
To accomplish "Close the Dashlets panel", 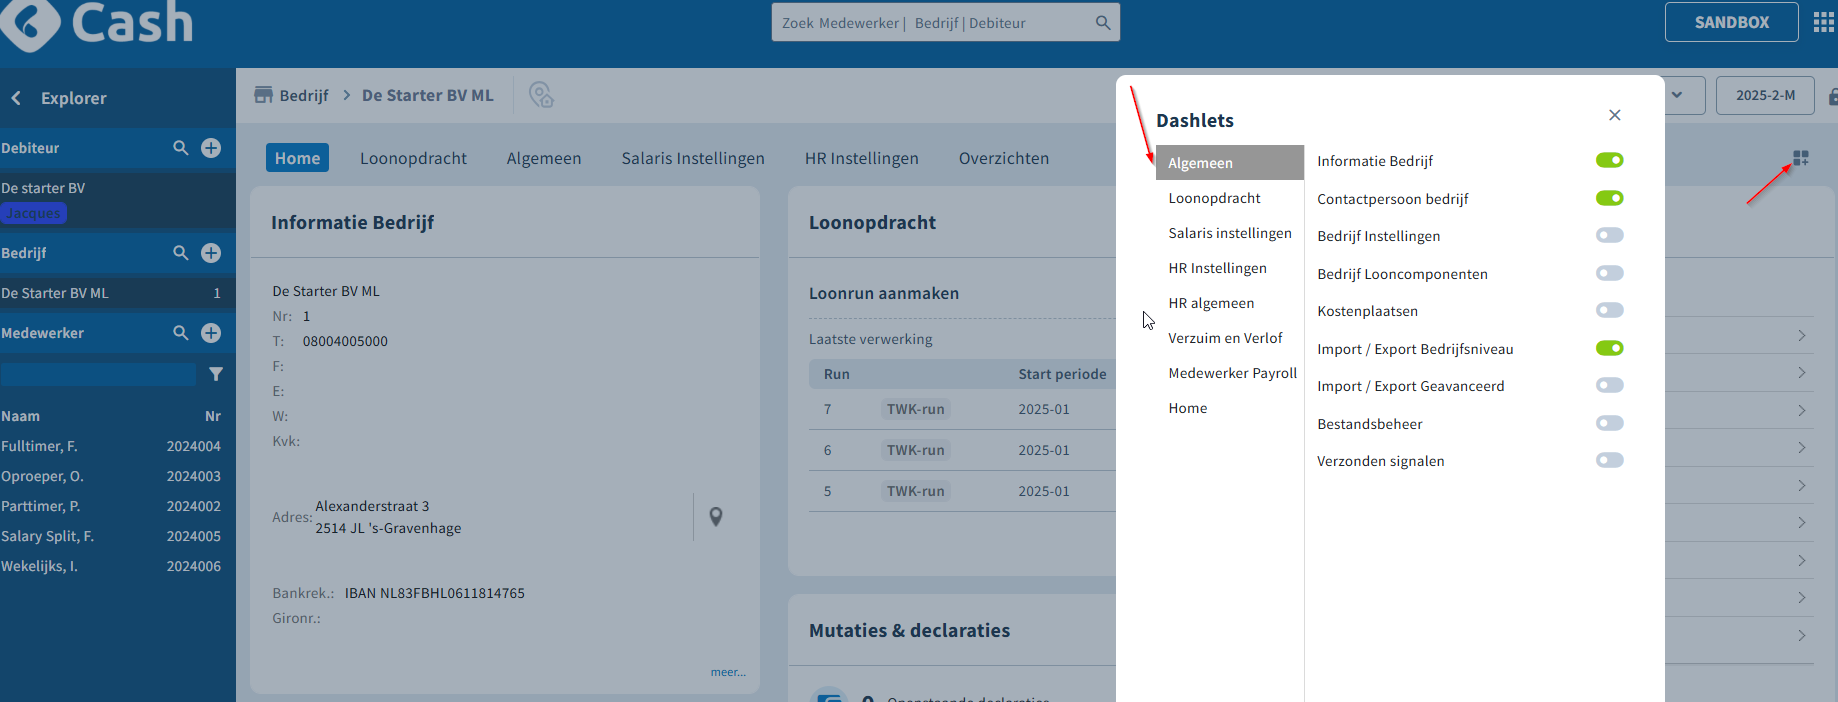I will (x=1614, y=115).
